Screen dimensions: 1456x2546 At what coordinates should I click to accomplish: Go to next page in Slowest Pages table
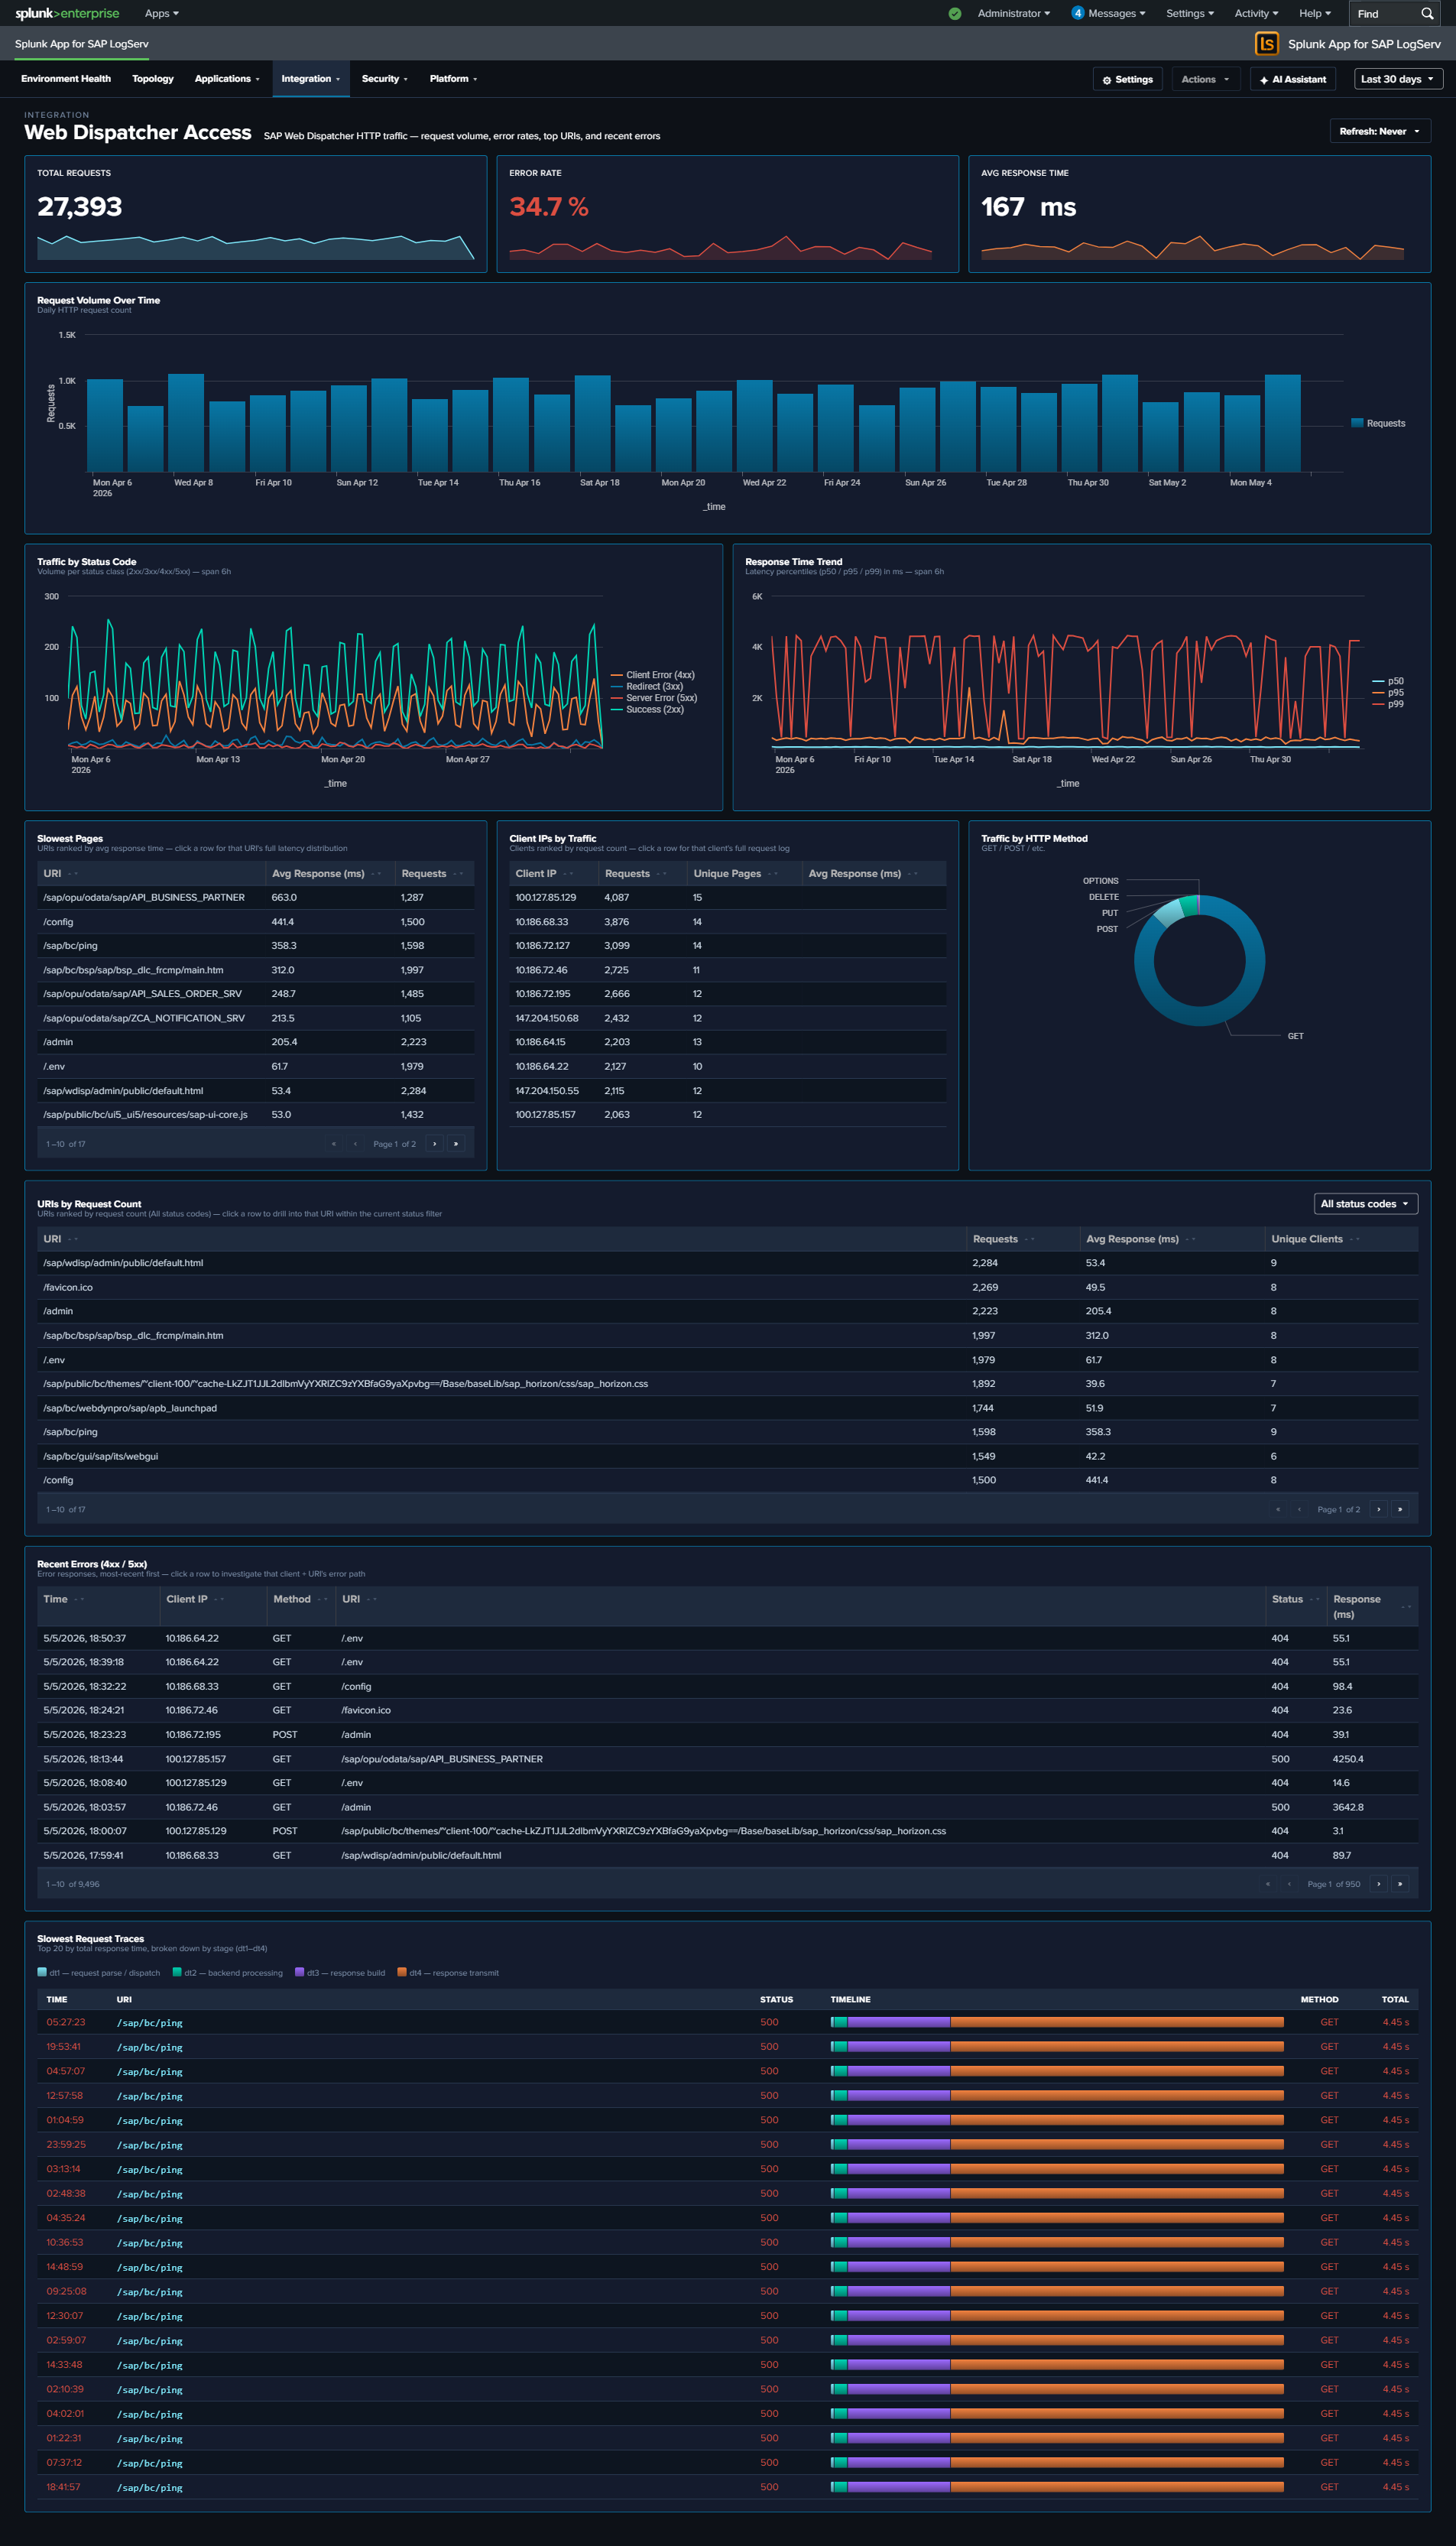[x=434, y=1143]
